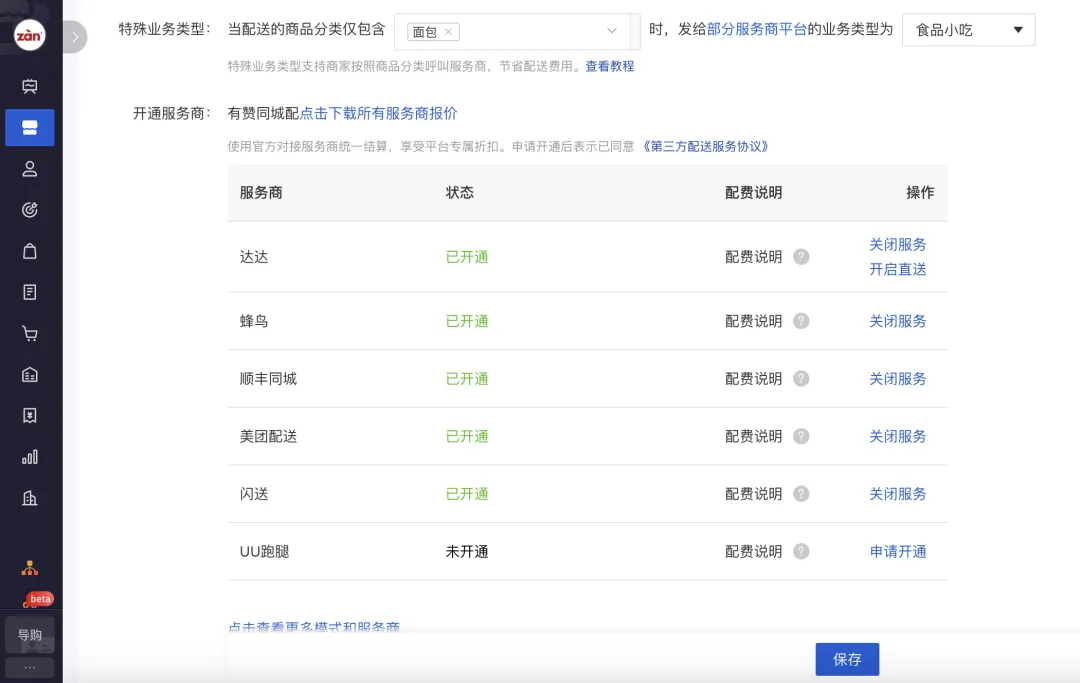This screenshot has height=683, width=1080.
Task: Click the help icon in 达达 row
Action: tap(801, 257)
